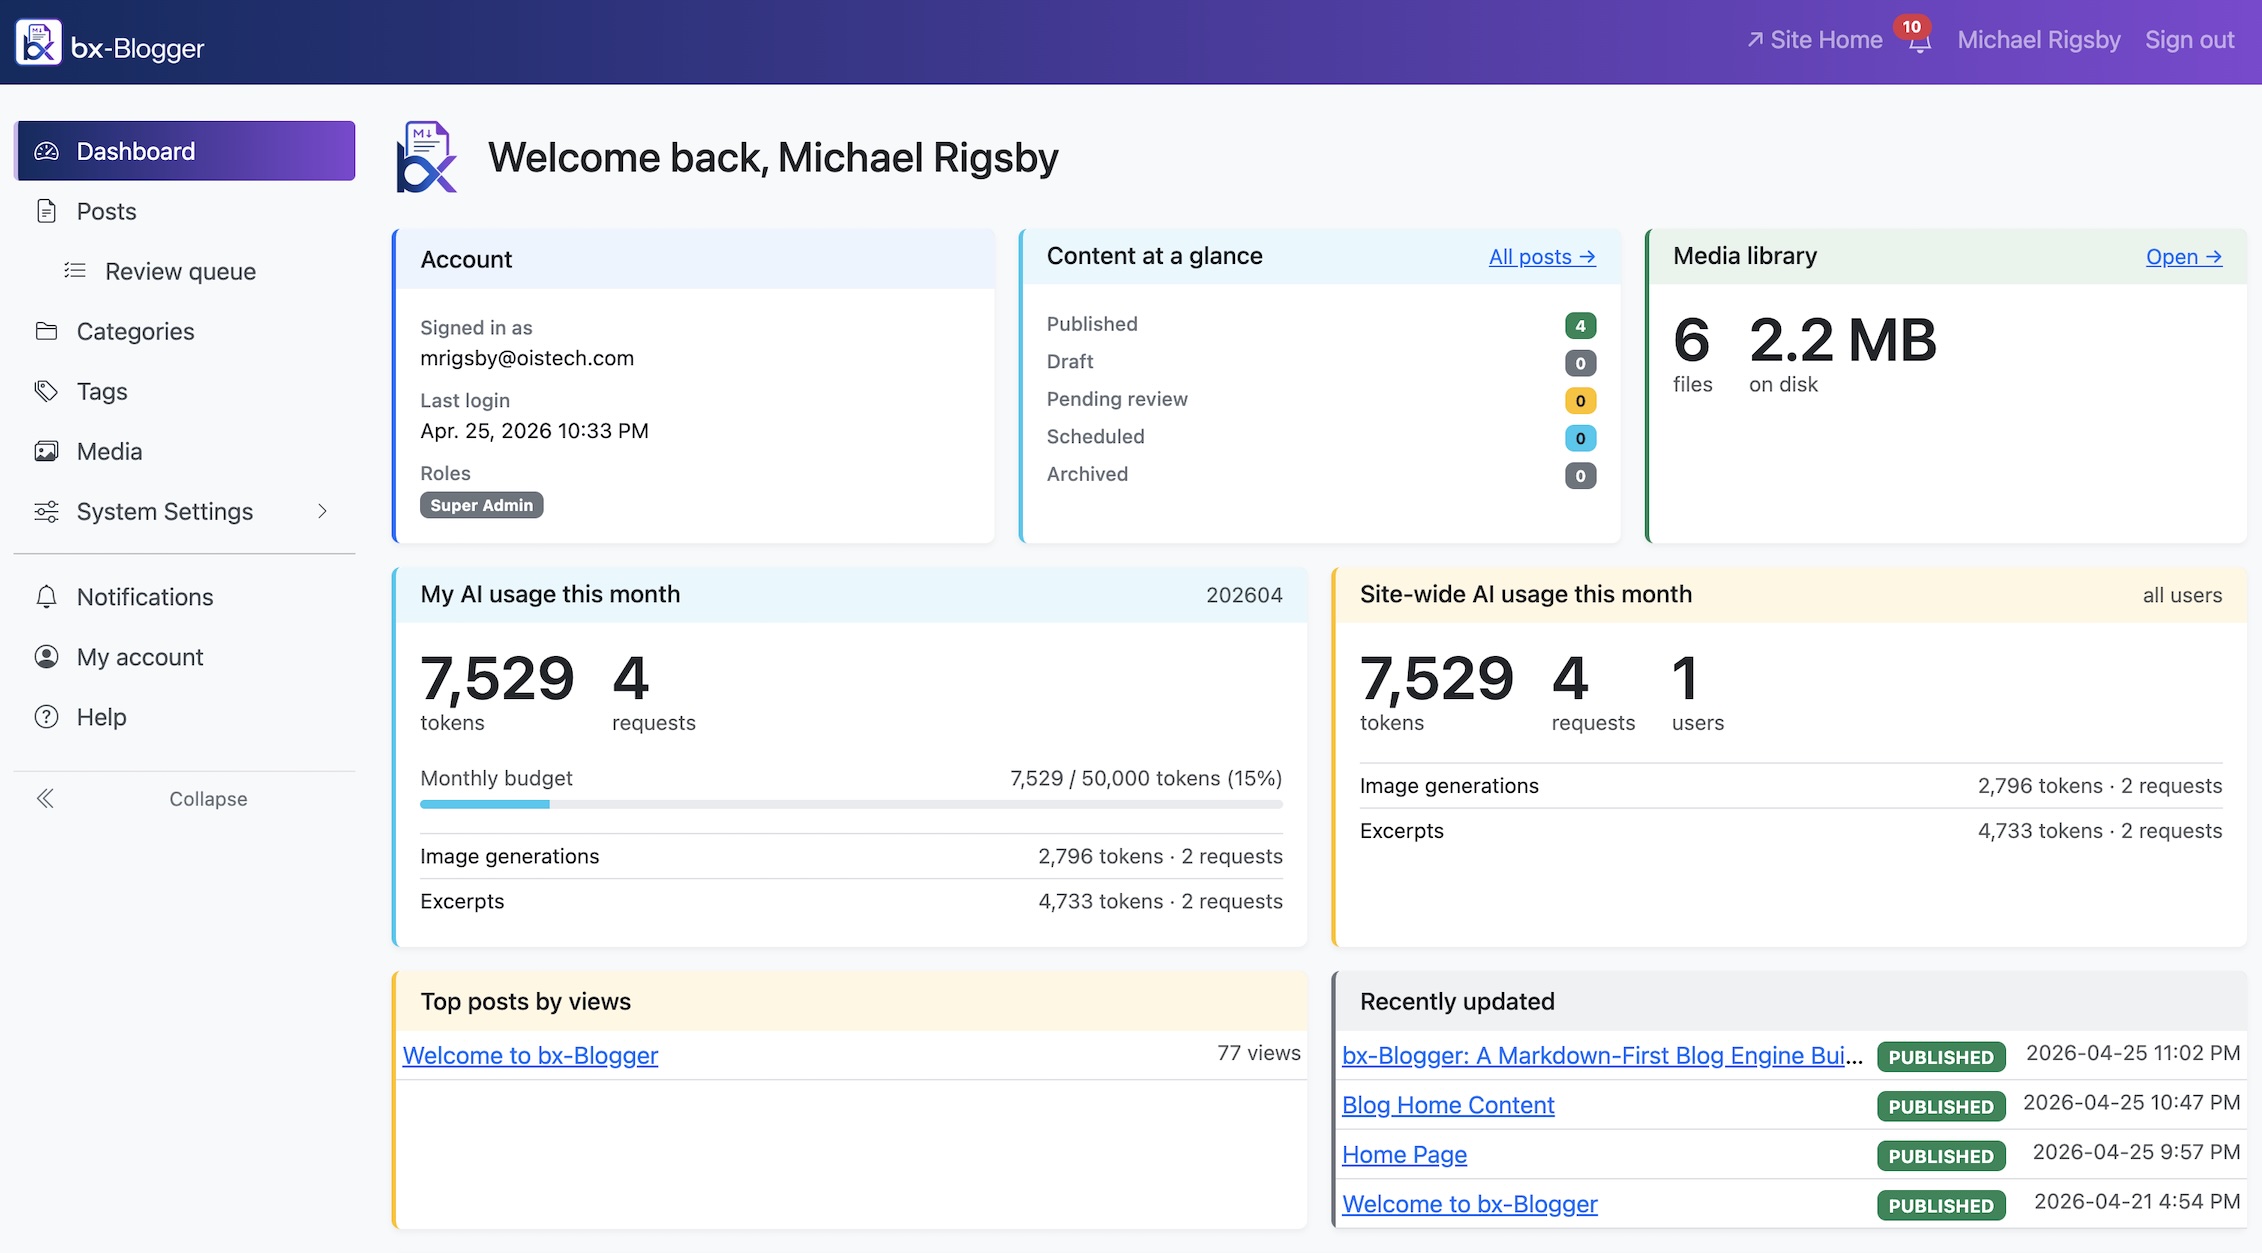This screenshot has width=2262, height=1253.
Task: Click the System Settings sliders icon
Action: click(x=46, y=511)
